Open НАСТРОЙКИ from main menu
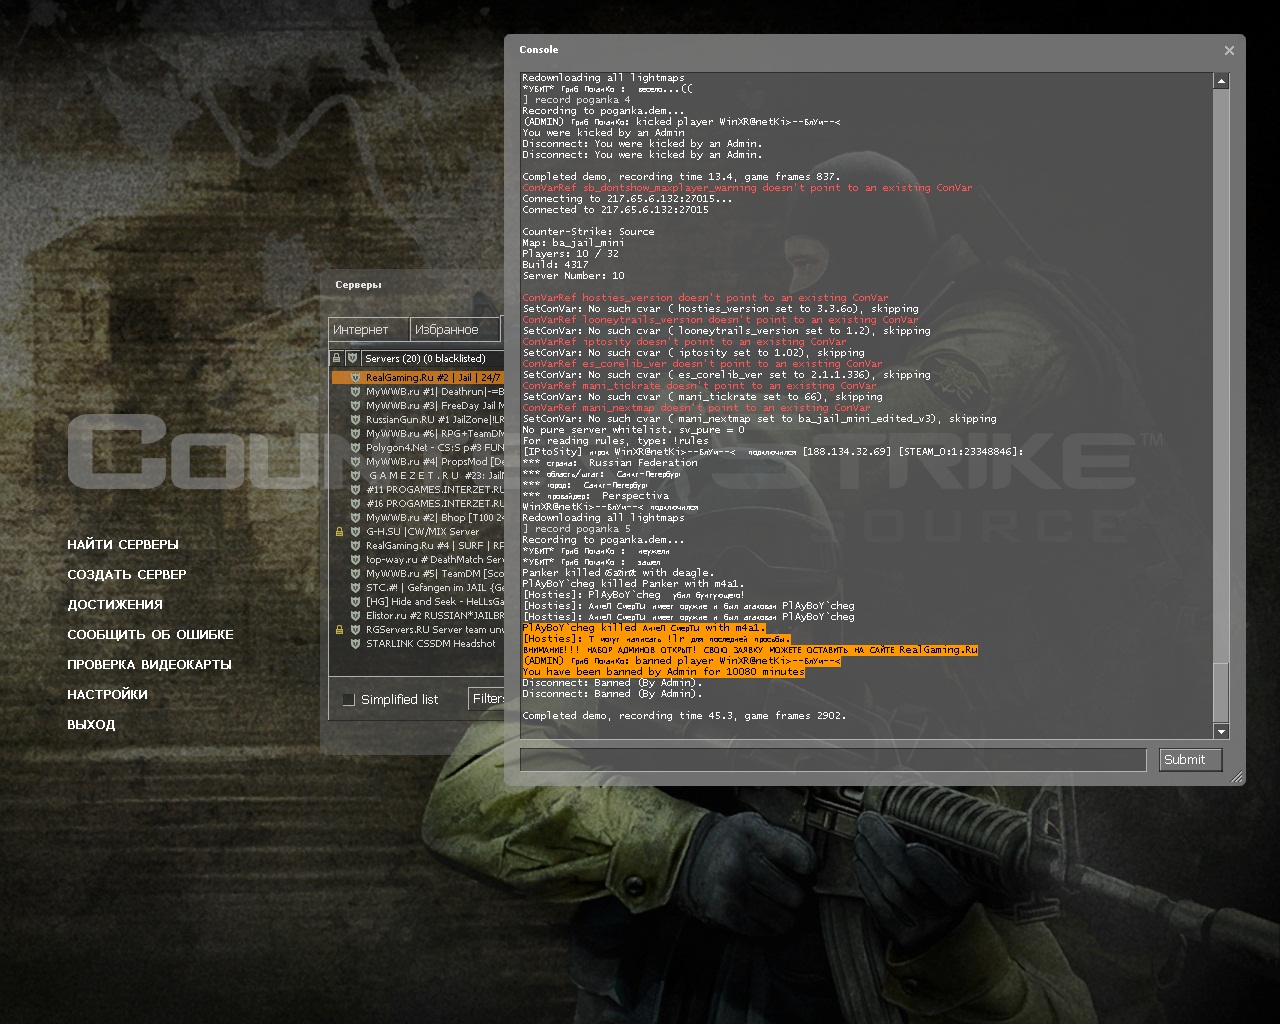This screenshot has height=1024, width=1280. (x=107, y=695)
